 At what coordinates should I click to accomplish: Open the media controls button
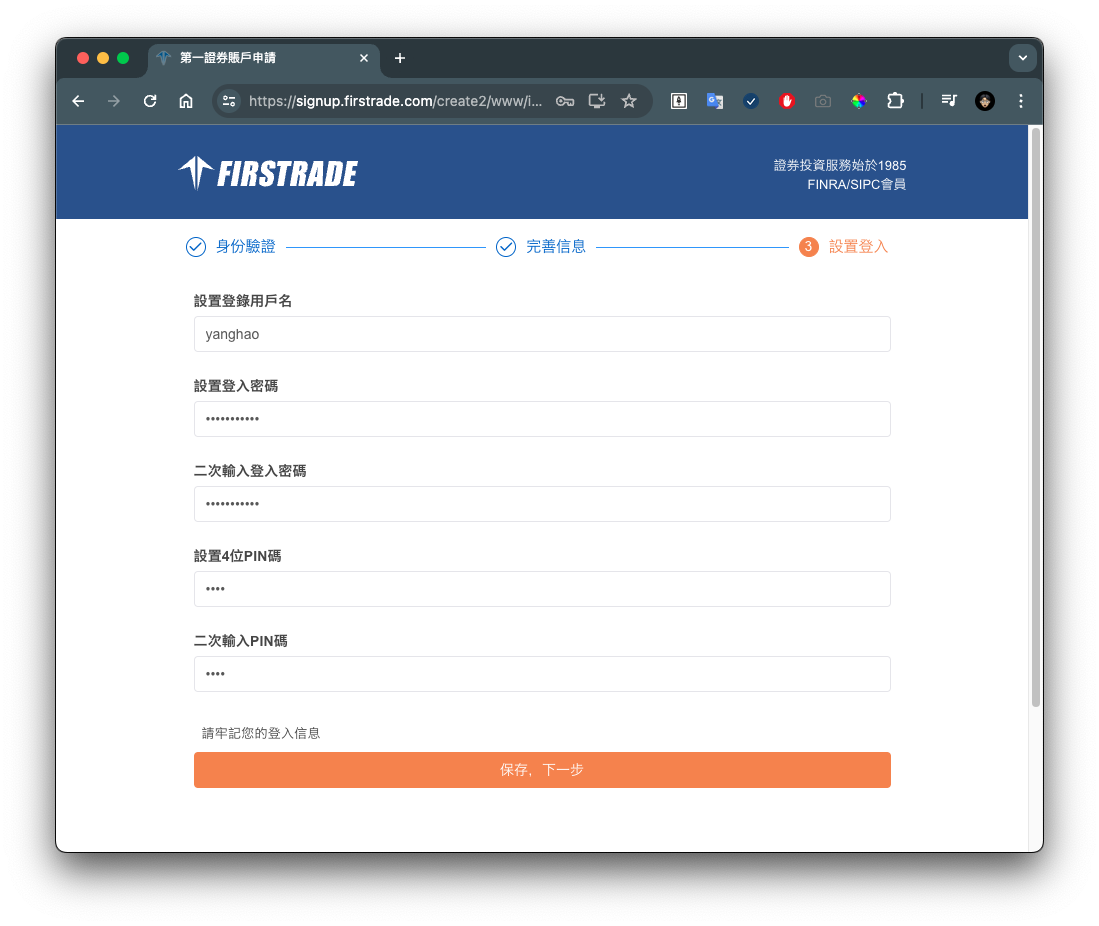pyautogui.click(x=949, y=101)
